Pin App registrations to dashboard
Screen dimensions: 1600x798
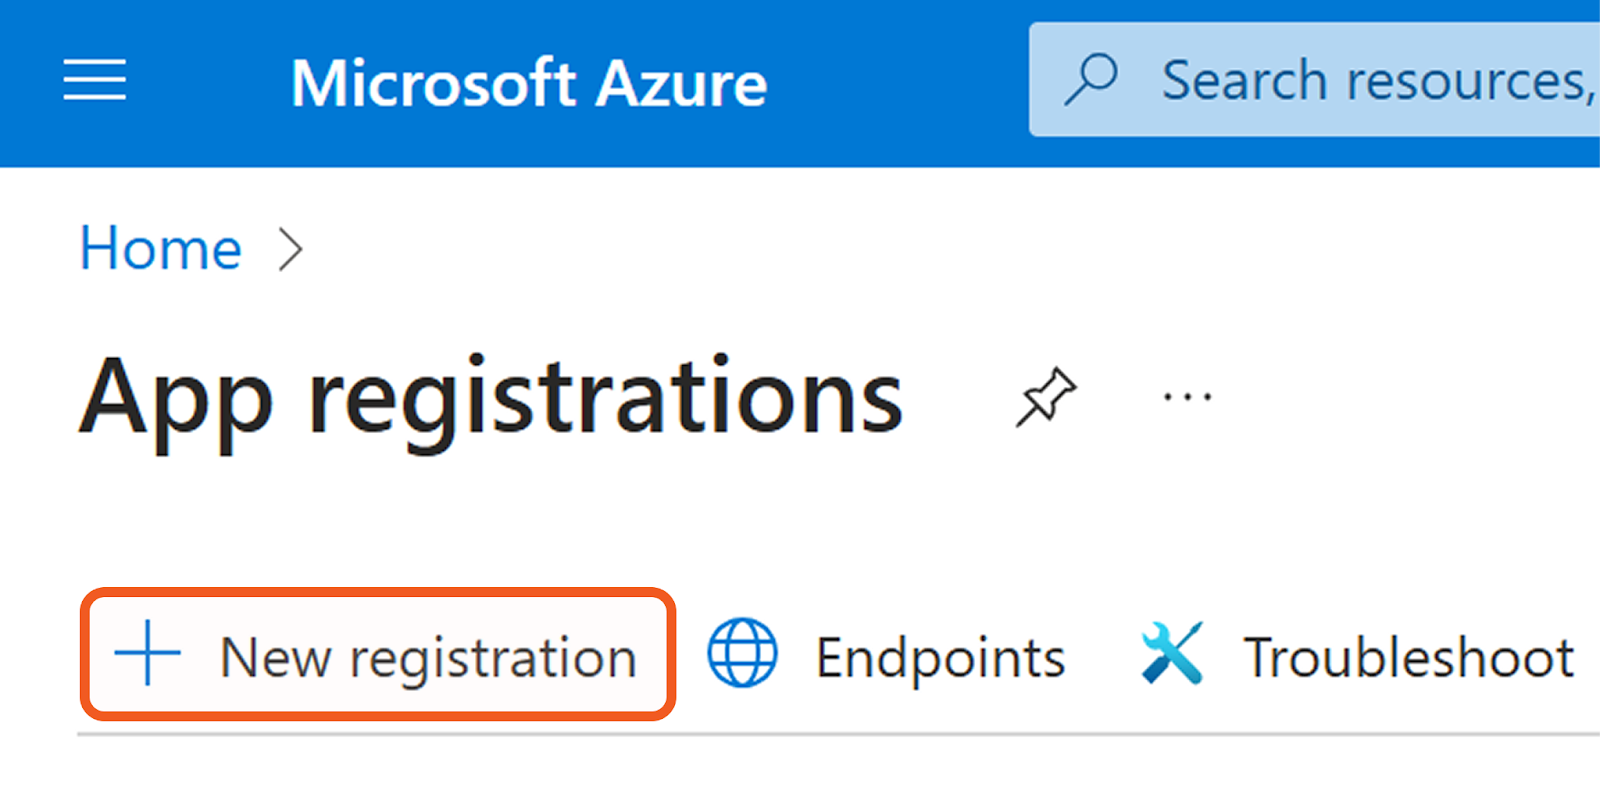pyautogui.click(x=1046, y=397)
